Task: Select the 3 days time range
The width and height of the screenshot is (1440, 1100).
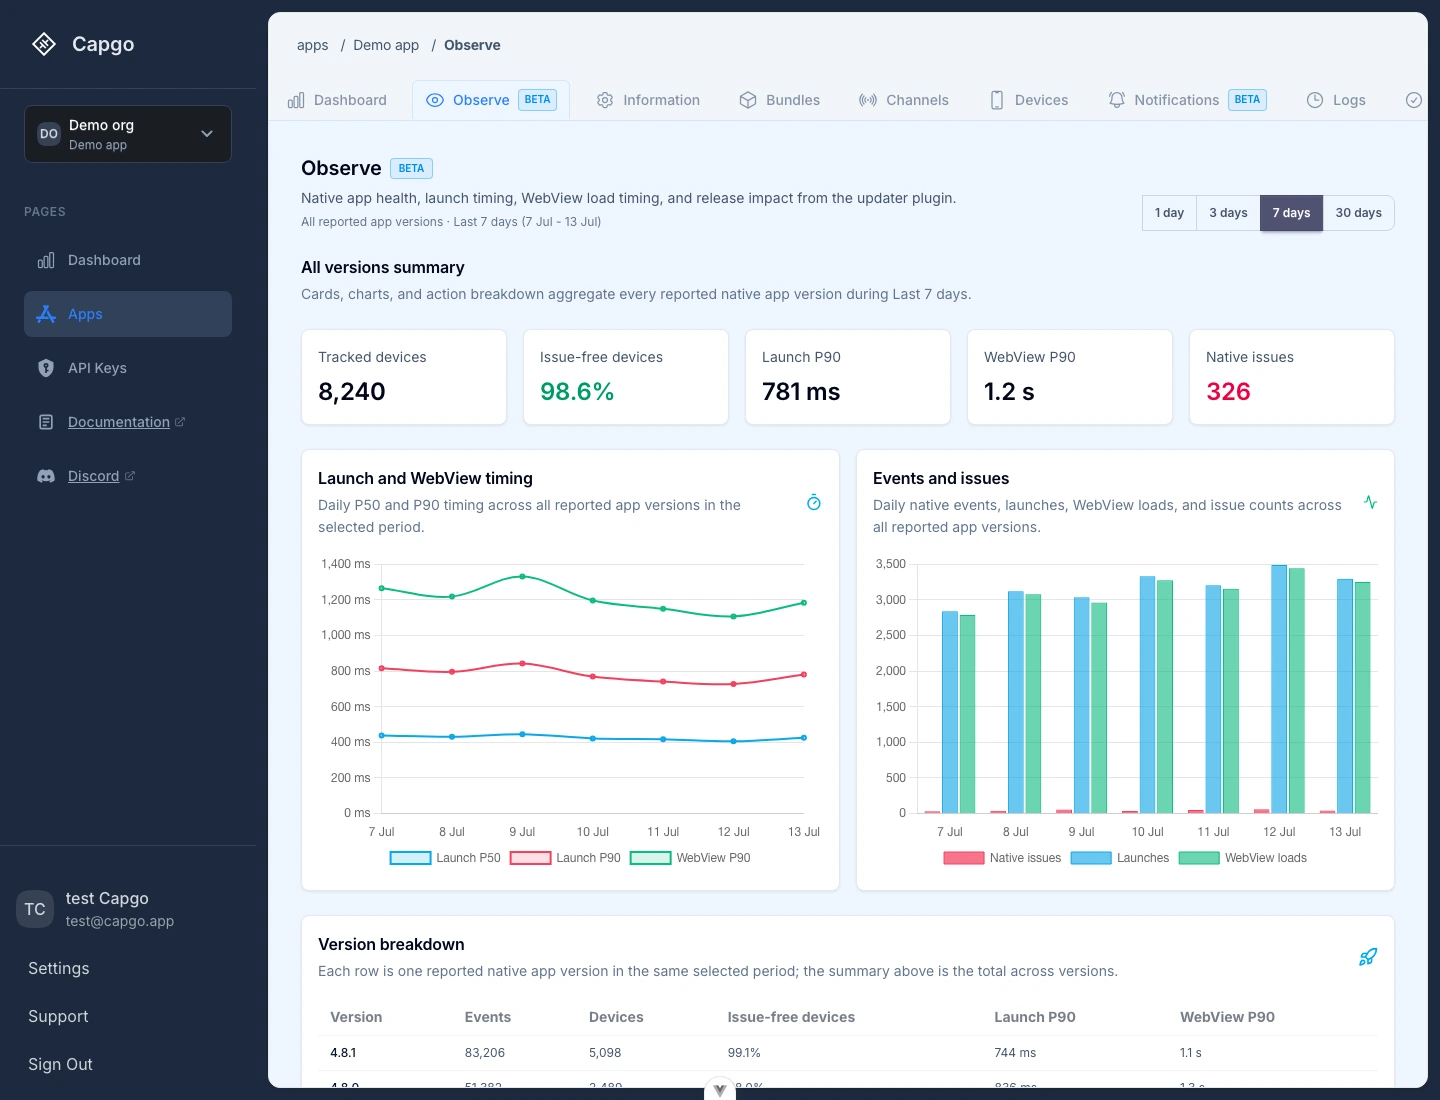Action: 1228,213
